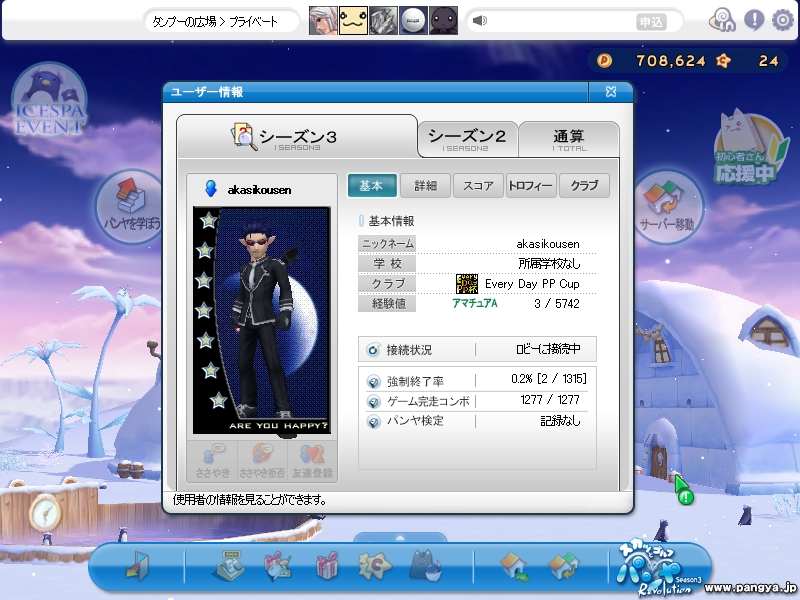Click the Every Day PP Cup club emblem
Screen dimensions: 800x600
pos(466,284)
